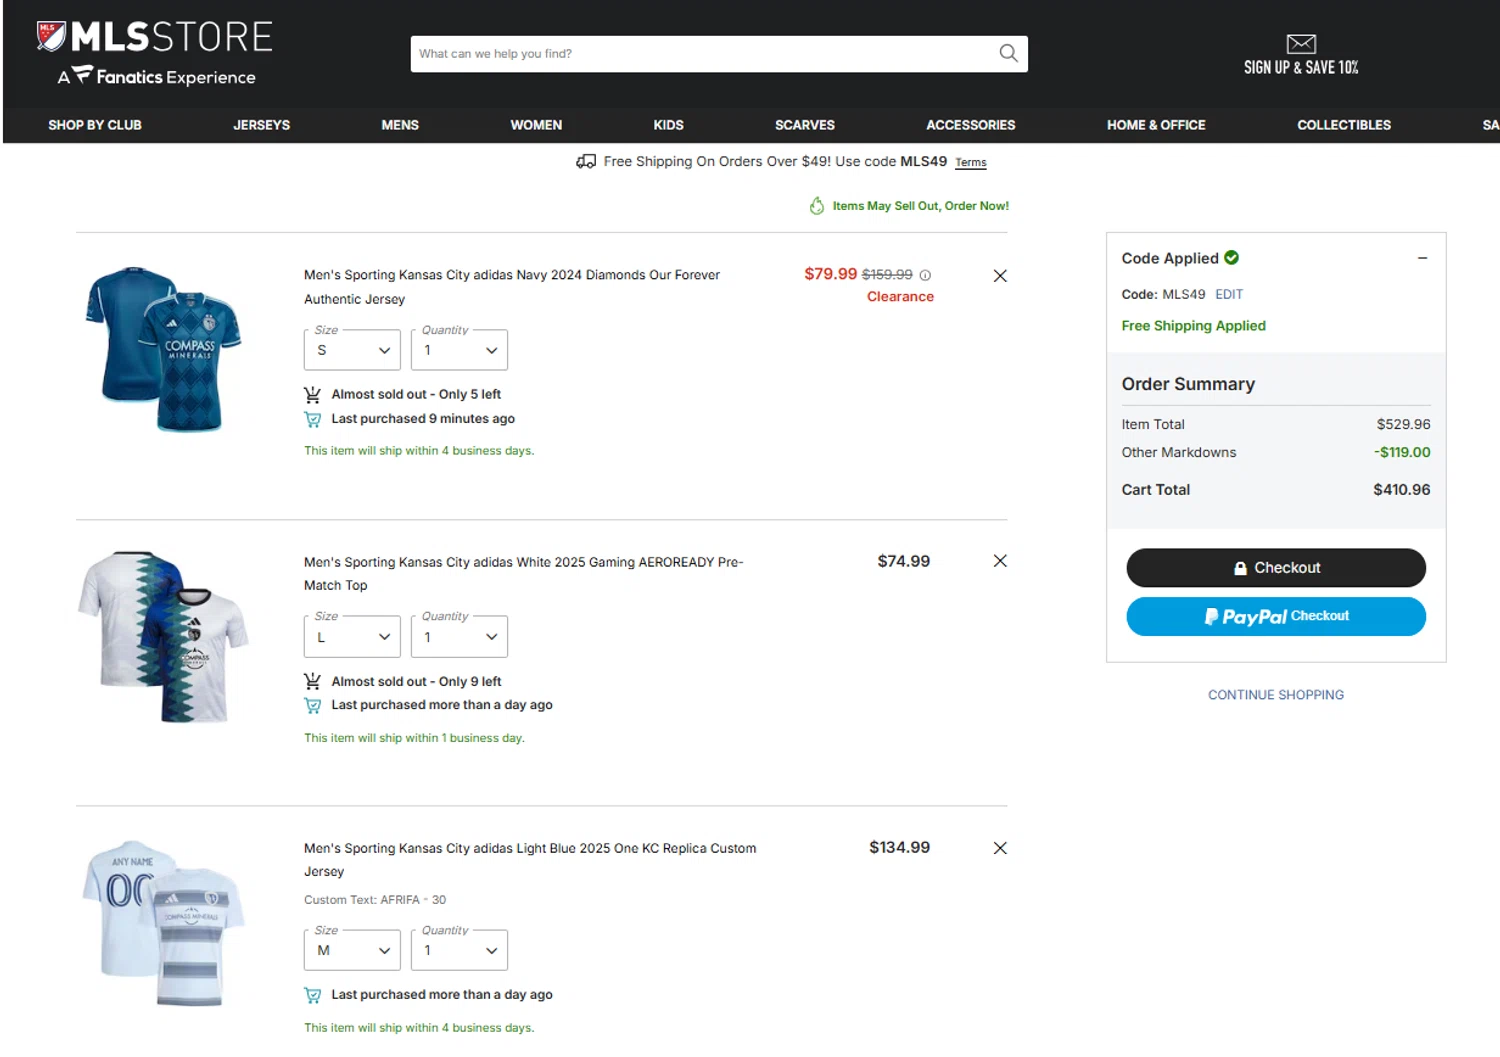Click the product search field
This screenshot has height=1057, width=1500.
point(700,54)
